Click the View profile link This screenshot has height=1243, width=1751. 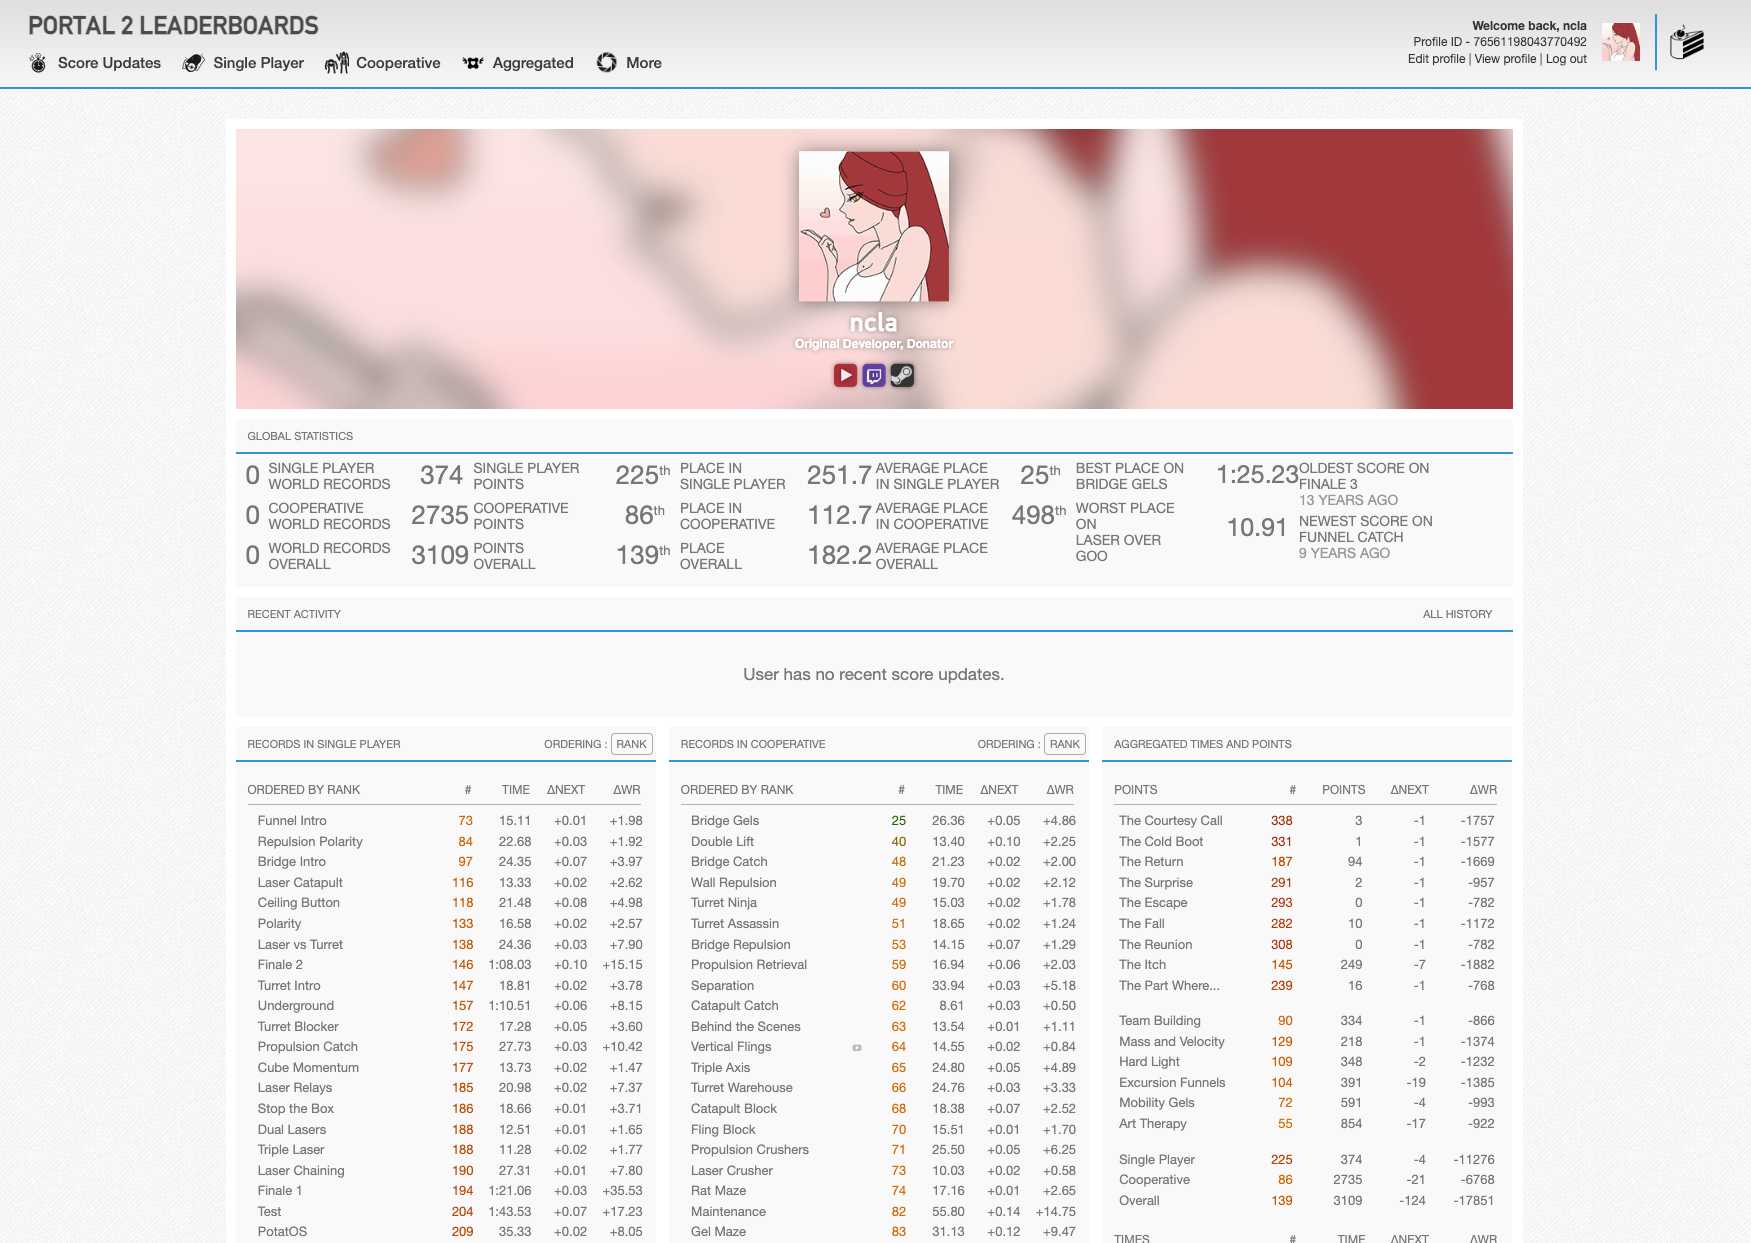1505,58
